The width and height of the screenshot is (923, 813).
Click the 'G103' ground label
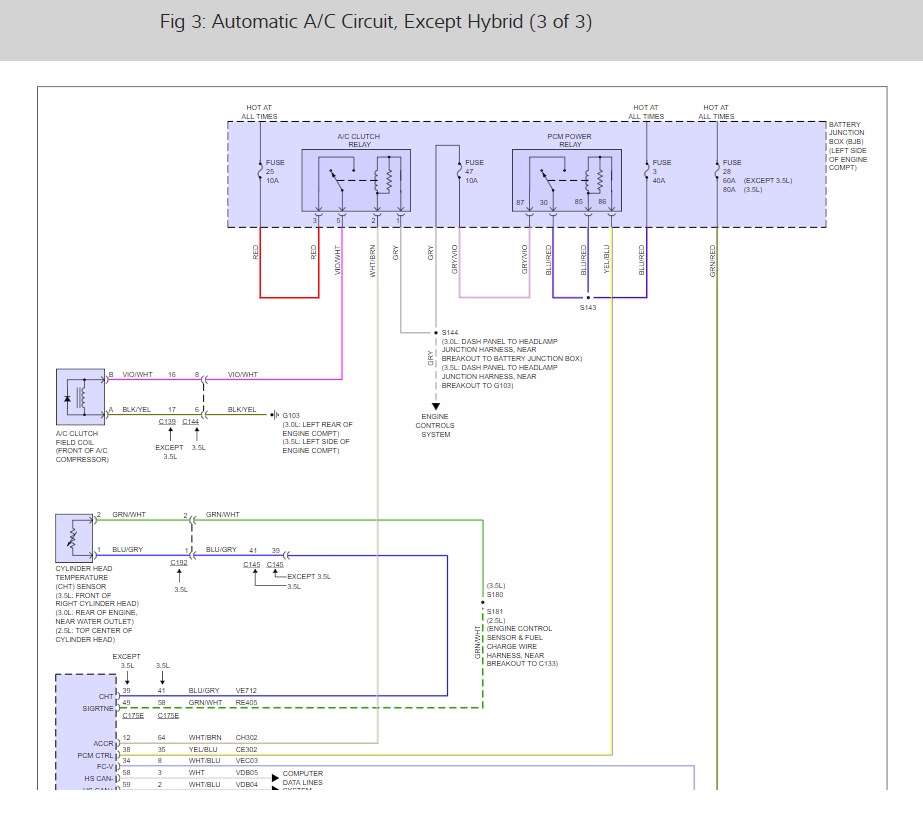pos(291,415)
